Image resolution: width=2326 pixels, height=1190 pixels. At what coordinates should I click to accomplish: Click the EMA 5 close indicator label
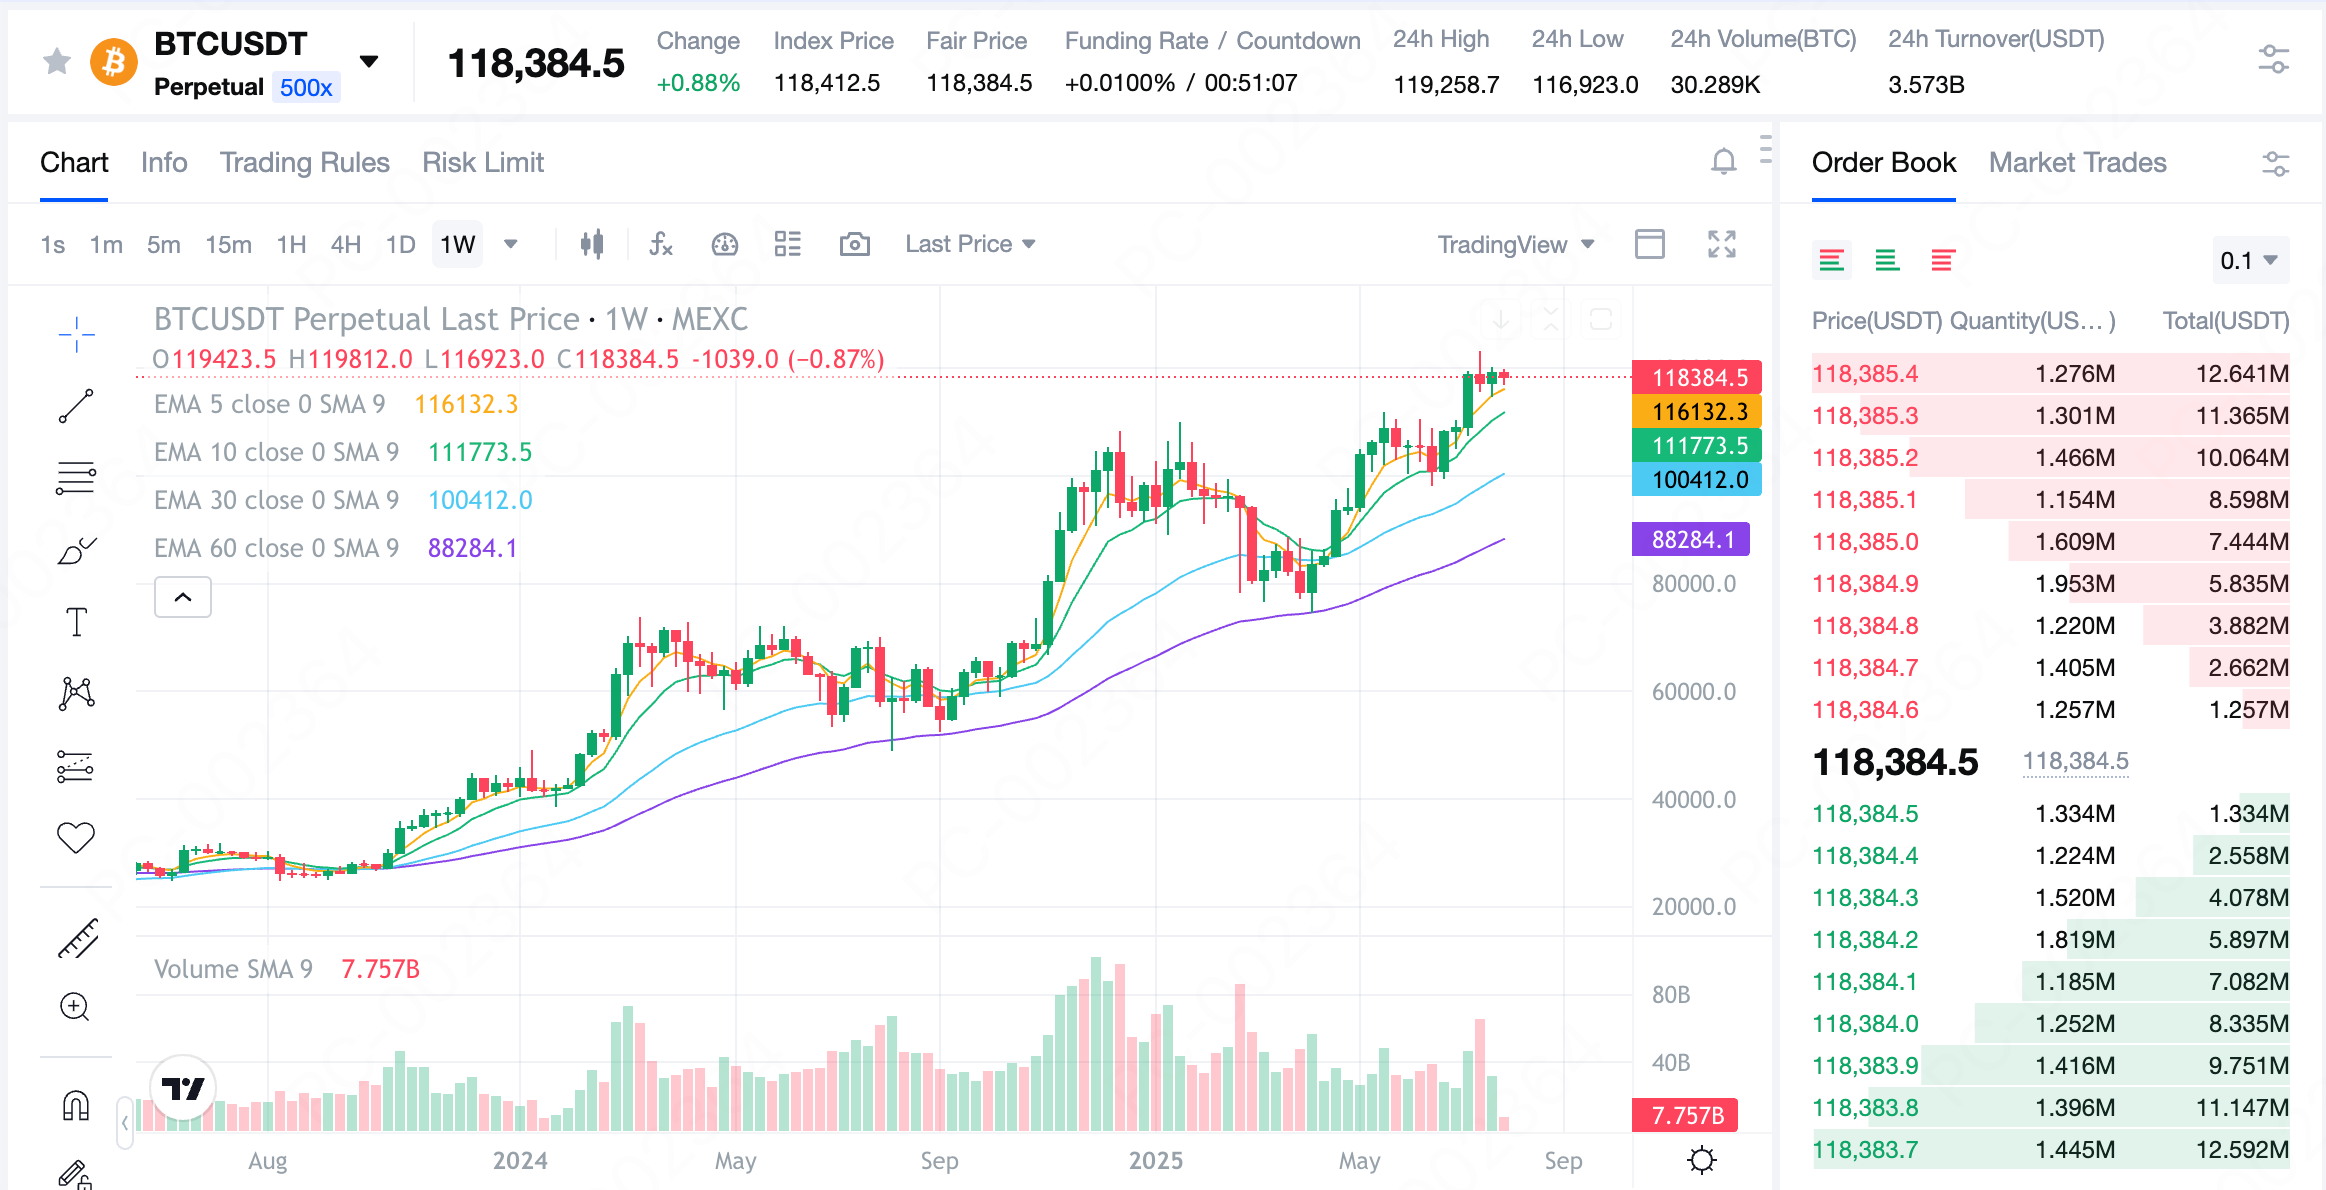click(269, 404)
